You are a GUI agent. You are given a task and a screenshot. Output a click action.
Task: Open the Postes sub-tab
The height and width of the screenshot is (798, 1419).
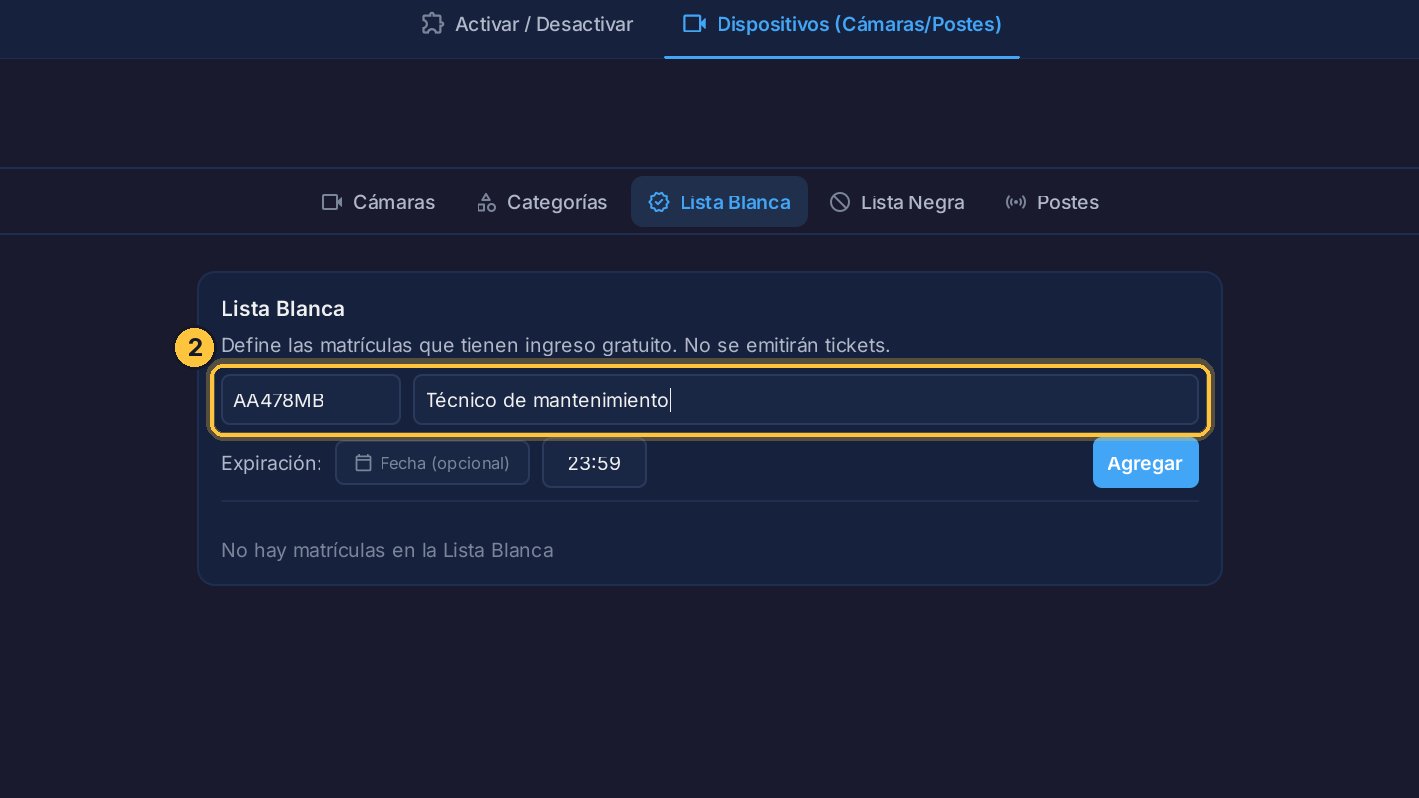coord(1052,202)
